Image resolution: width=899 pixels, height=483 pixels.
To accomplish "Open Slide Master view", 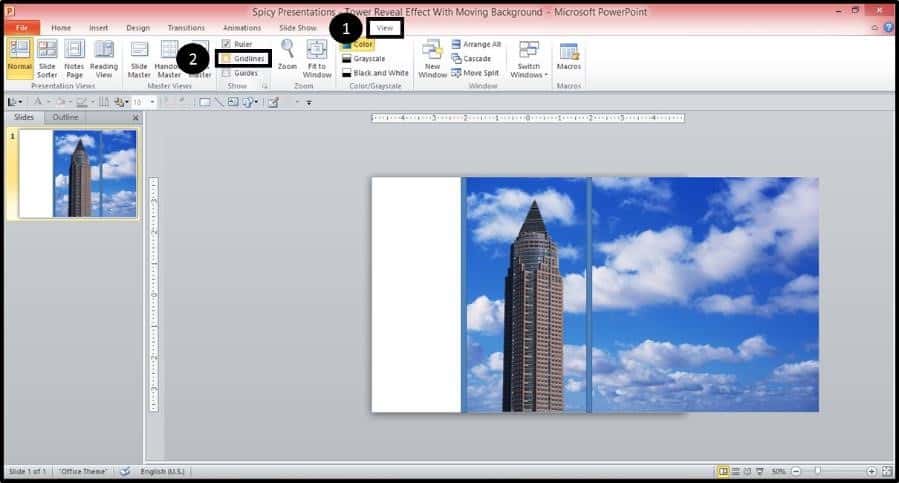I will click(x=139, y=58).
